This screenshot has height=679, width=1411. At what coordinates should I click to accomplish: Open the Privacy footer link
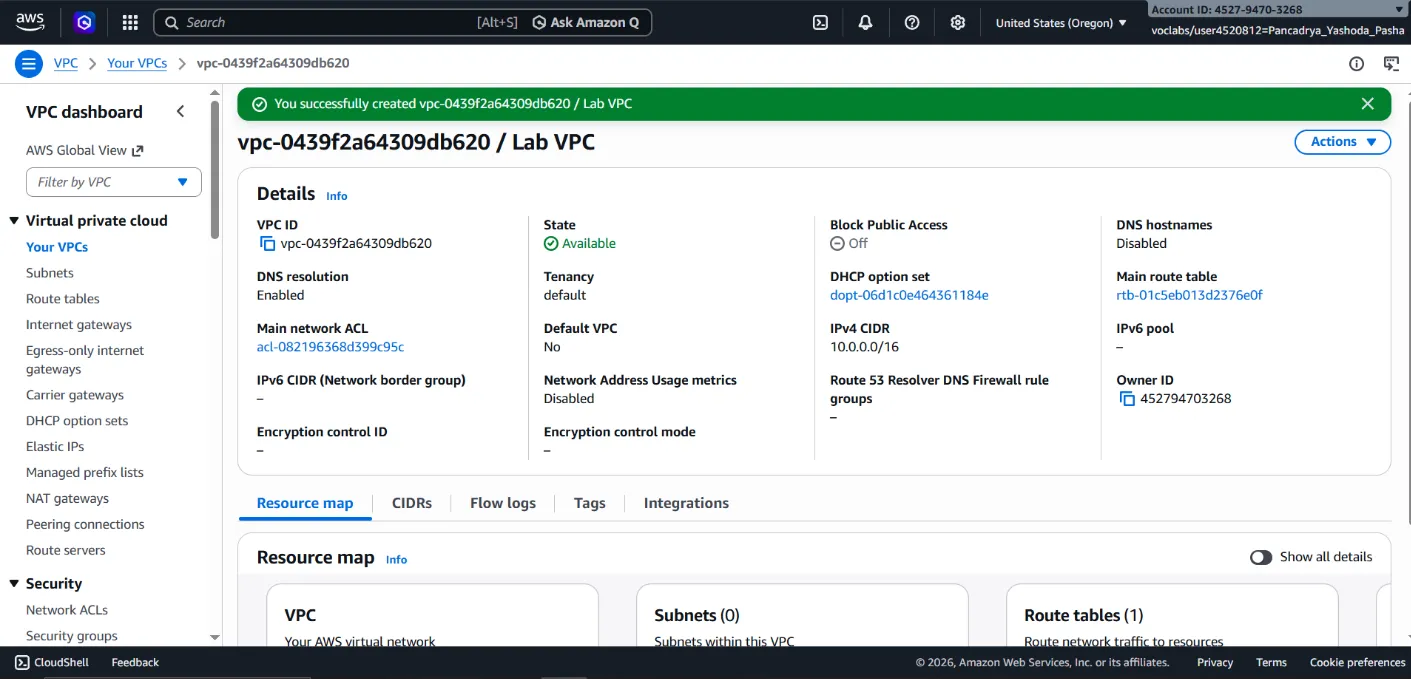pyautogui.click(x=1215, y=662)
